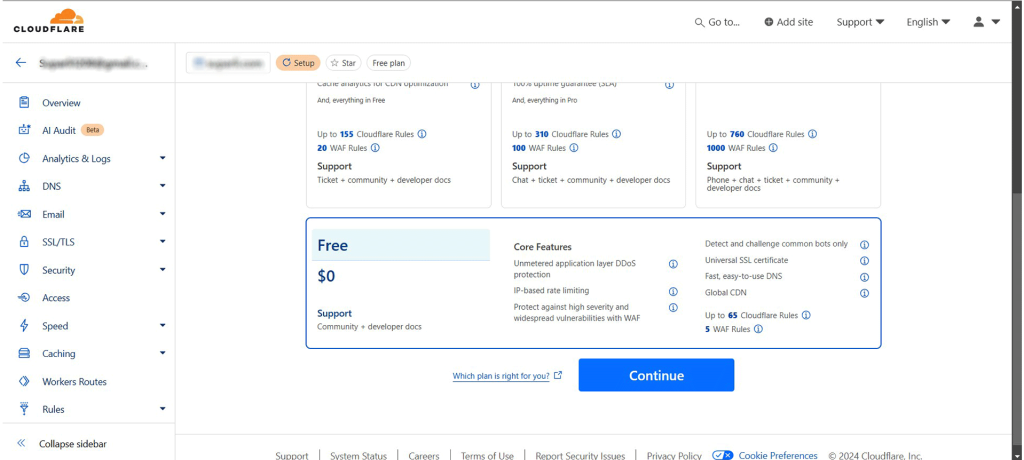This screenshot has height=460, width=1024.
Task: Open the AI Audit page
Action: (x=59, y=130)
